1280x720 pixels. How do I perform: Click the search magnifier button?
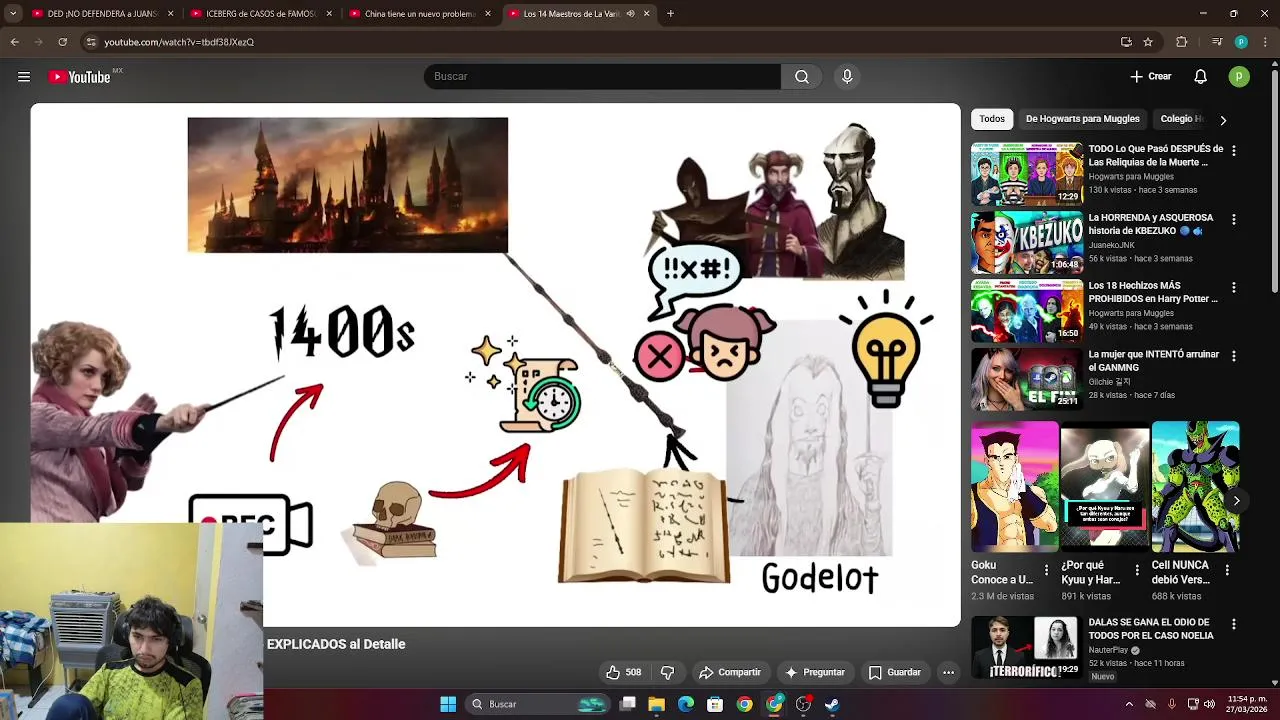pyautogui.click(x=802, y=77)
